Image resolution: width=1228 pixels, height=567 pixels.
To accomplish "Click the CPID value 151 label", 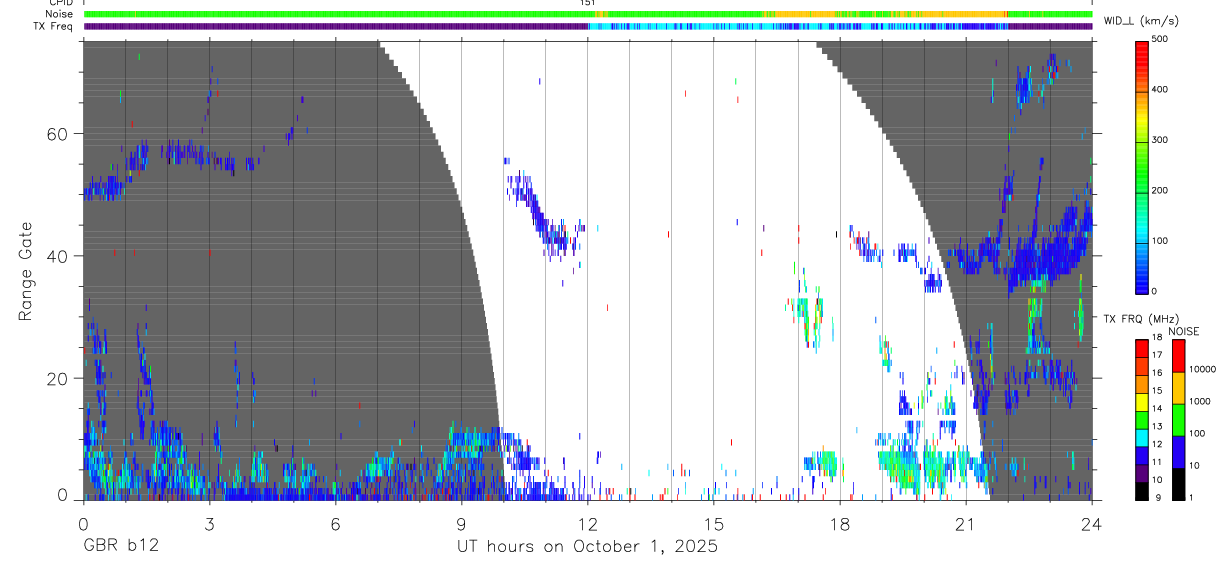I will (x=587, y=3).
